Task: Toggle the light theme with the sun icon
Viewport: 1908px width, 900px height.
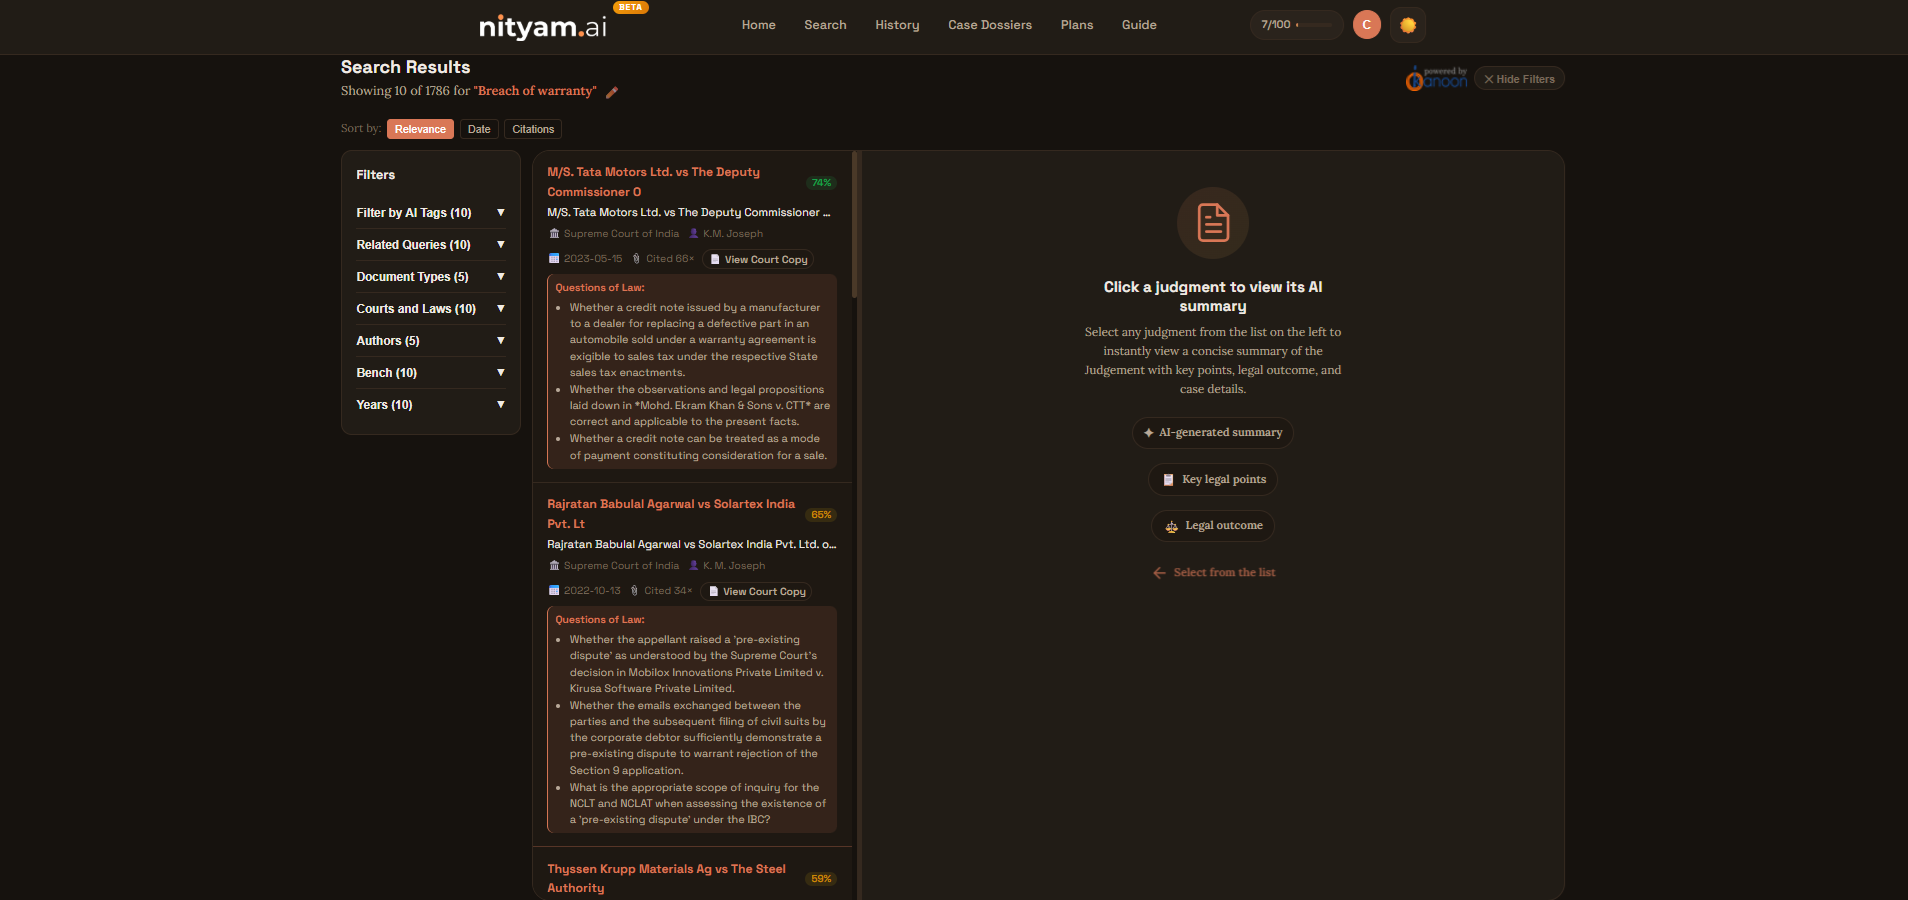Action: [x=1408, y=25]
